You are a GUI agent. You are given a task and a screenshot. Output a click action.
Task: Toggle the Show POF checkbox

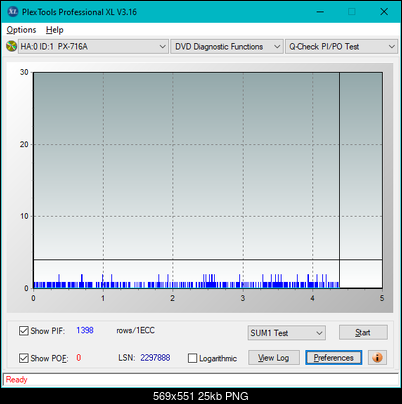coord(24,358)
